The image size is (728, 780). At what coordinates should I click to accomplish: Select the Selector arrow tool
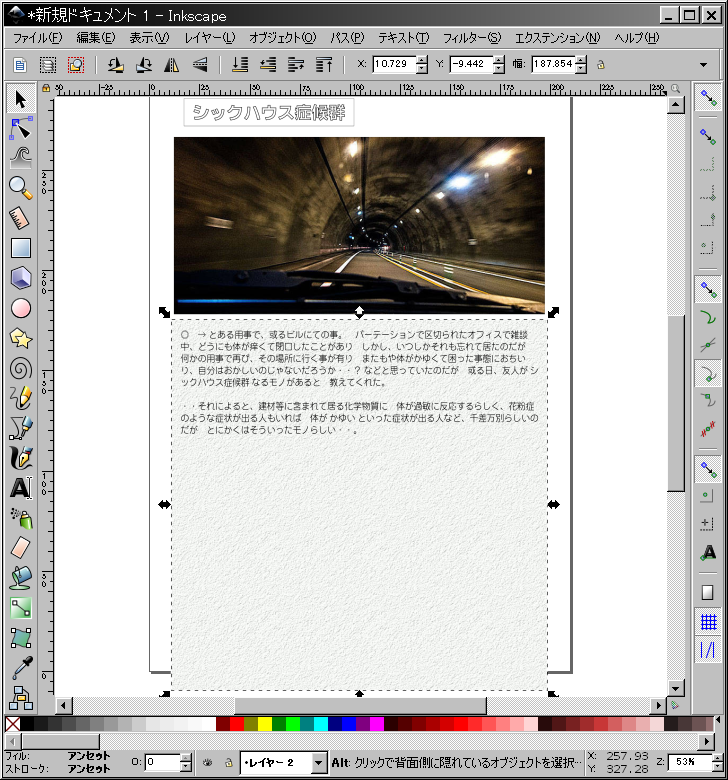pyautogui.click(x=20, y=99)
